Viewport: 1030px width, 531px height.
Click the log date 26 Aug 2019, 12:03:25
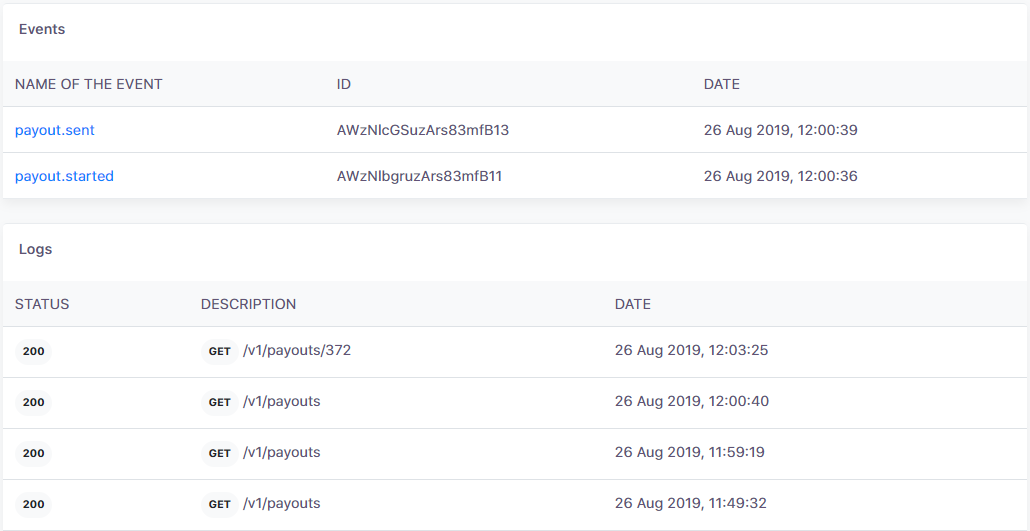[692, 351]
